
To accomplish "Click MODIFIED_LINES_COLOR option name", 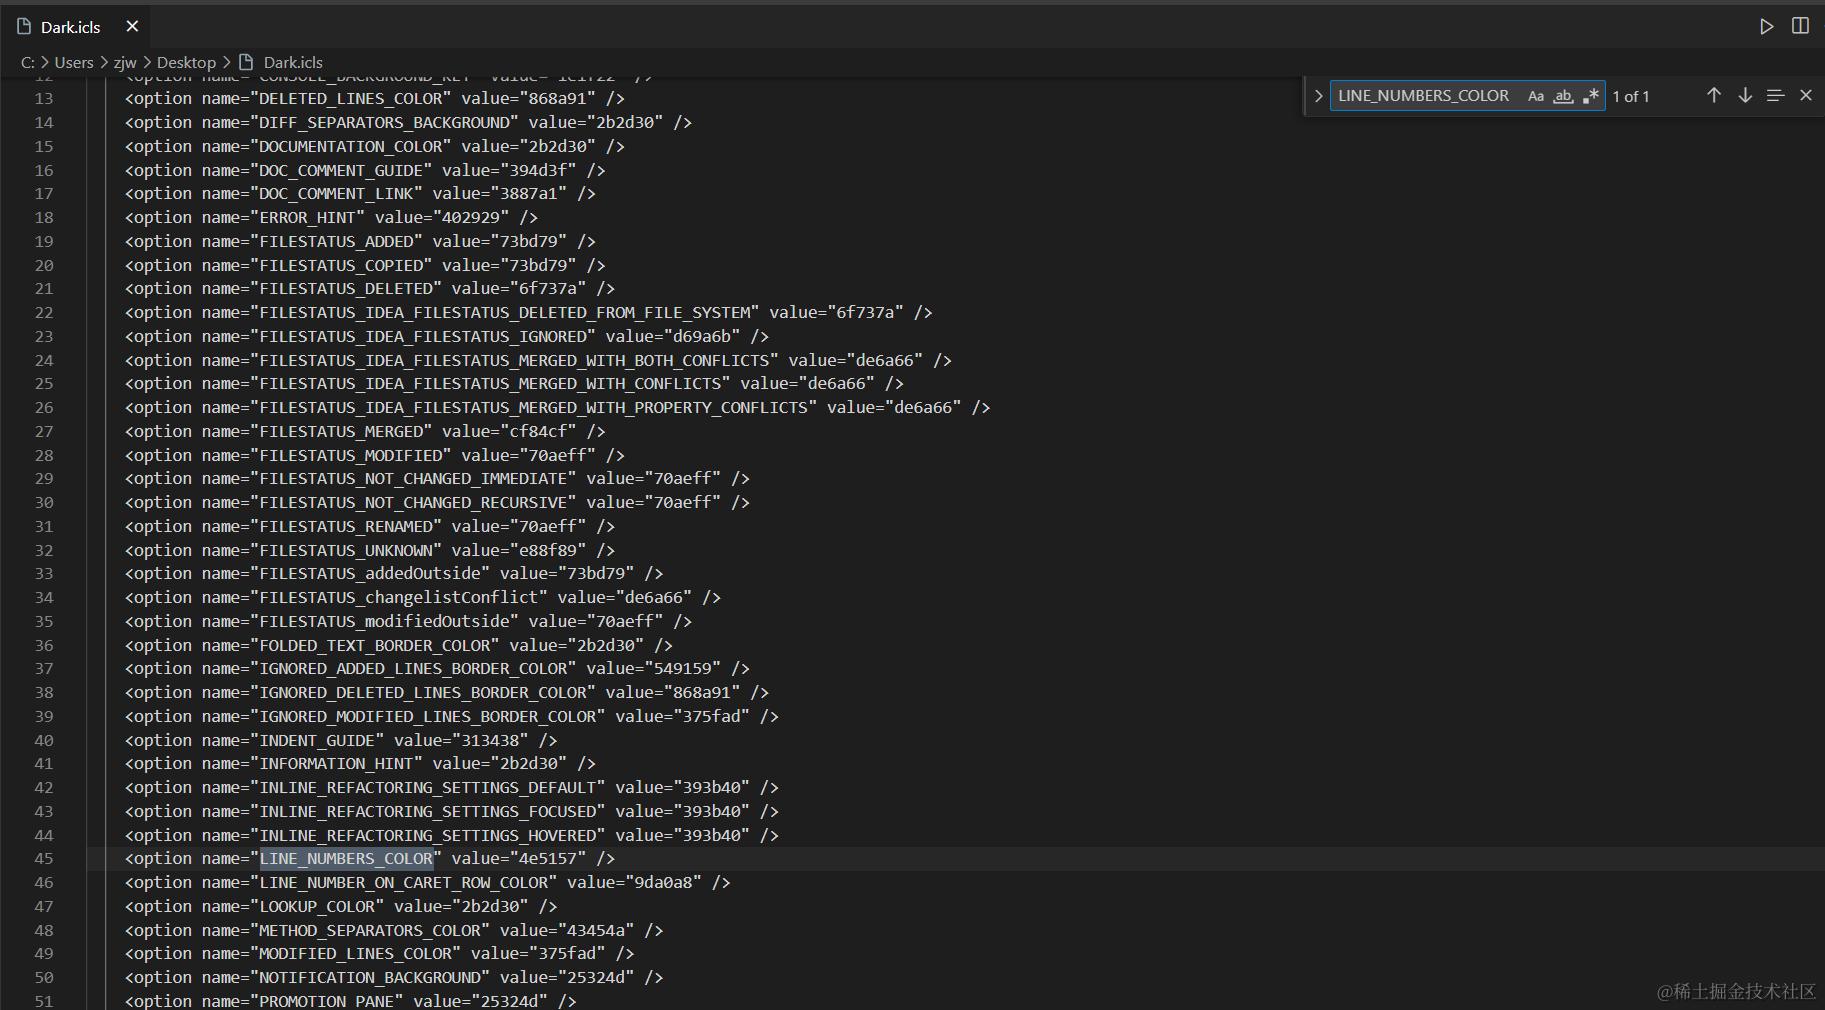I will [x=355, y=953].
